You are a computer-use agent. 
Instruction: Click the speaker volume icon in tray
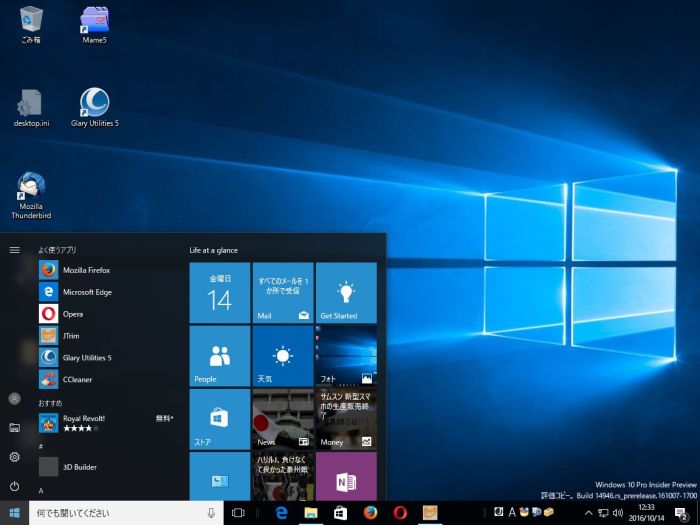618,512
